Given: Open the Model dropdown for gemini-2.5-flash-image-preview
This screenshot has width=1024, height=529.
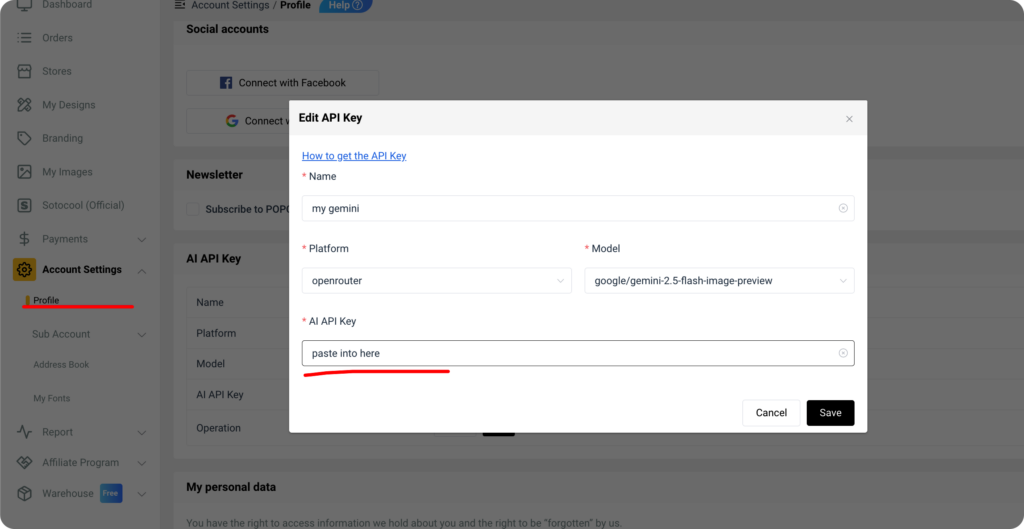Looking at the screenshot, I should [719, 281].
